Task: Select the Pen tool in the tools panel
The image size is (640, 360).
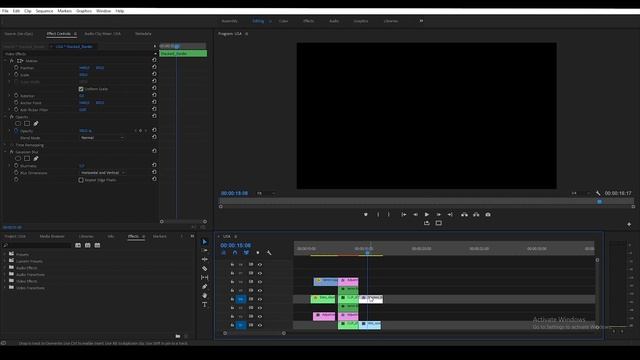Action: point(204,287)
